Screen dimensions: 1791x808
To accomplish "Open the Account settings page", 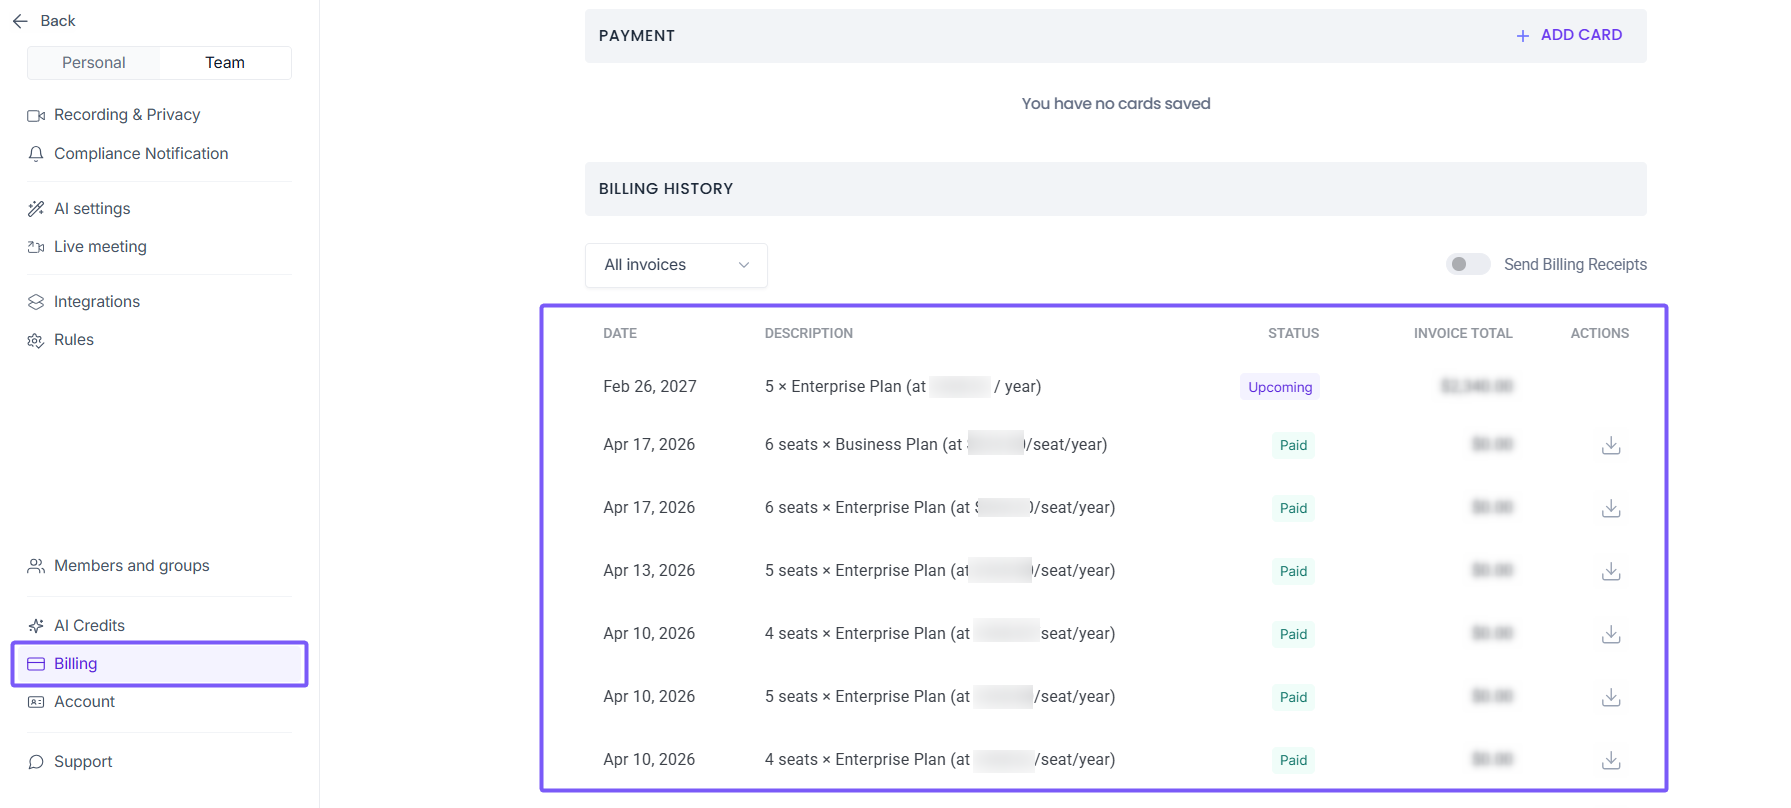I will (84, 702).
